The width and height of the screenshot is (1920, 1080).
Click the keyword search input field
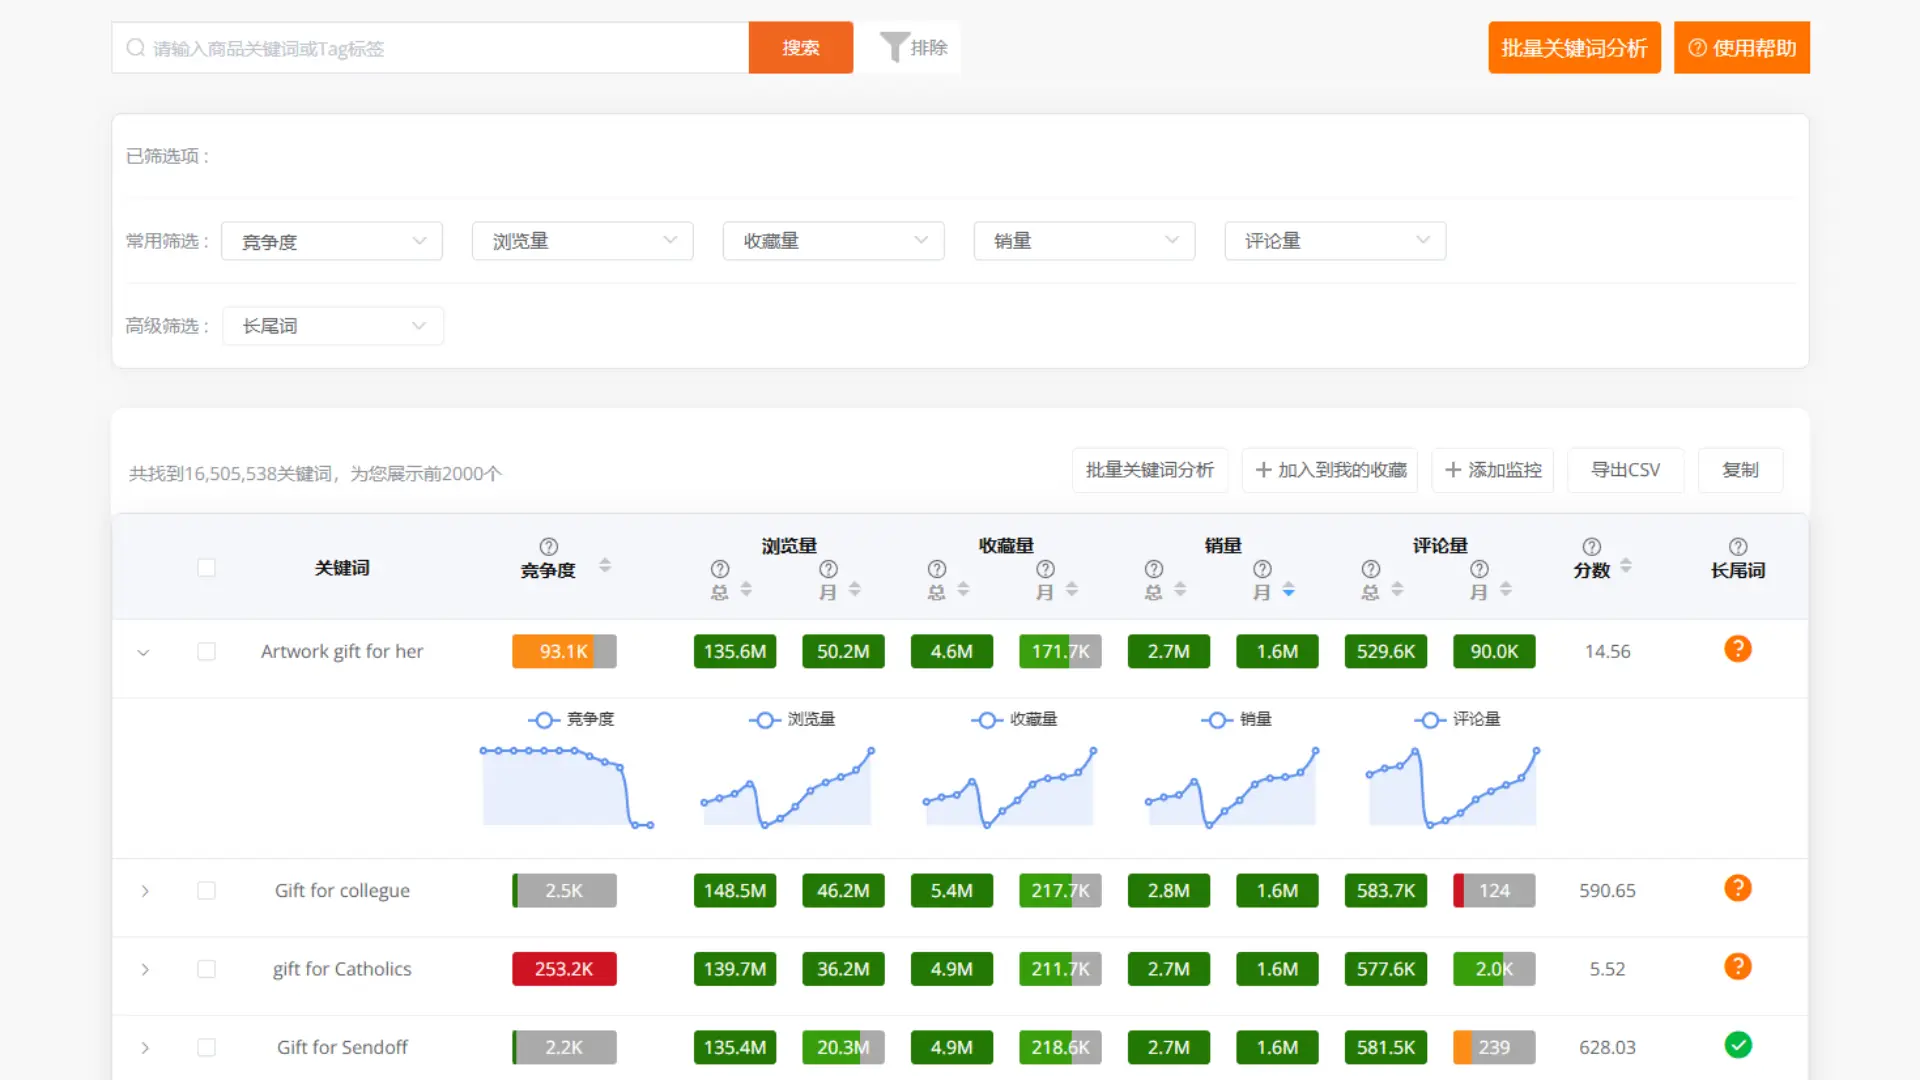[x=430, y=47]
